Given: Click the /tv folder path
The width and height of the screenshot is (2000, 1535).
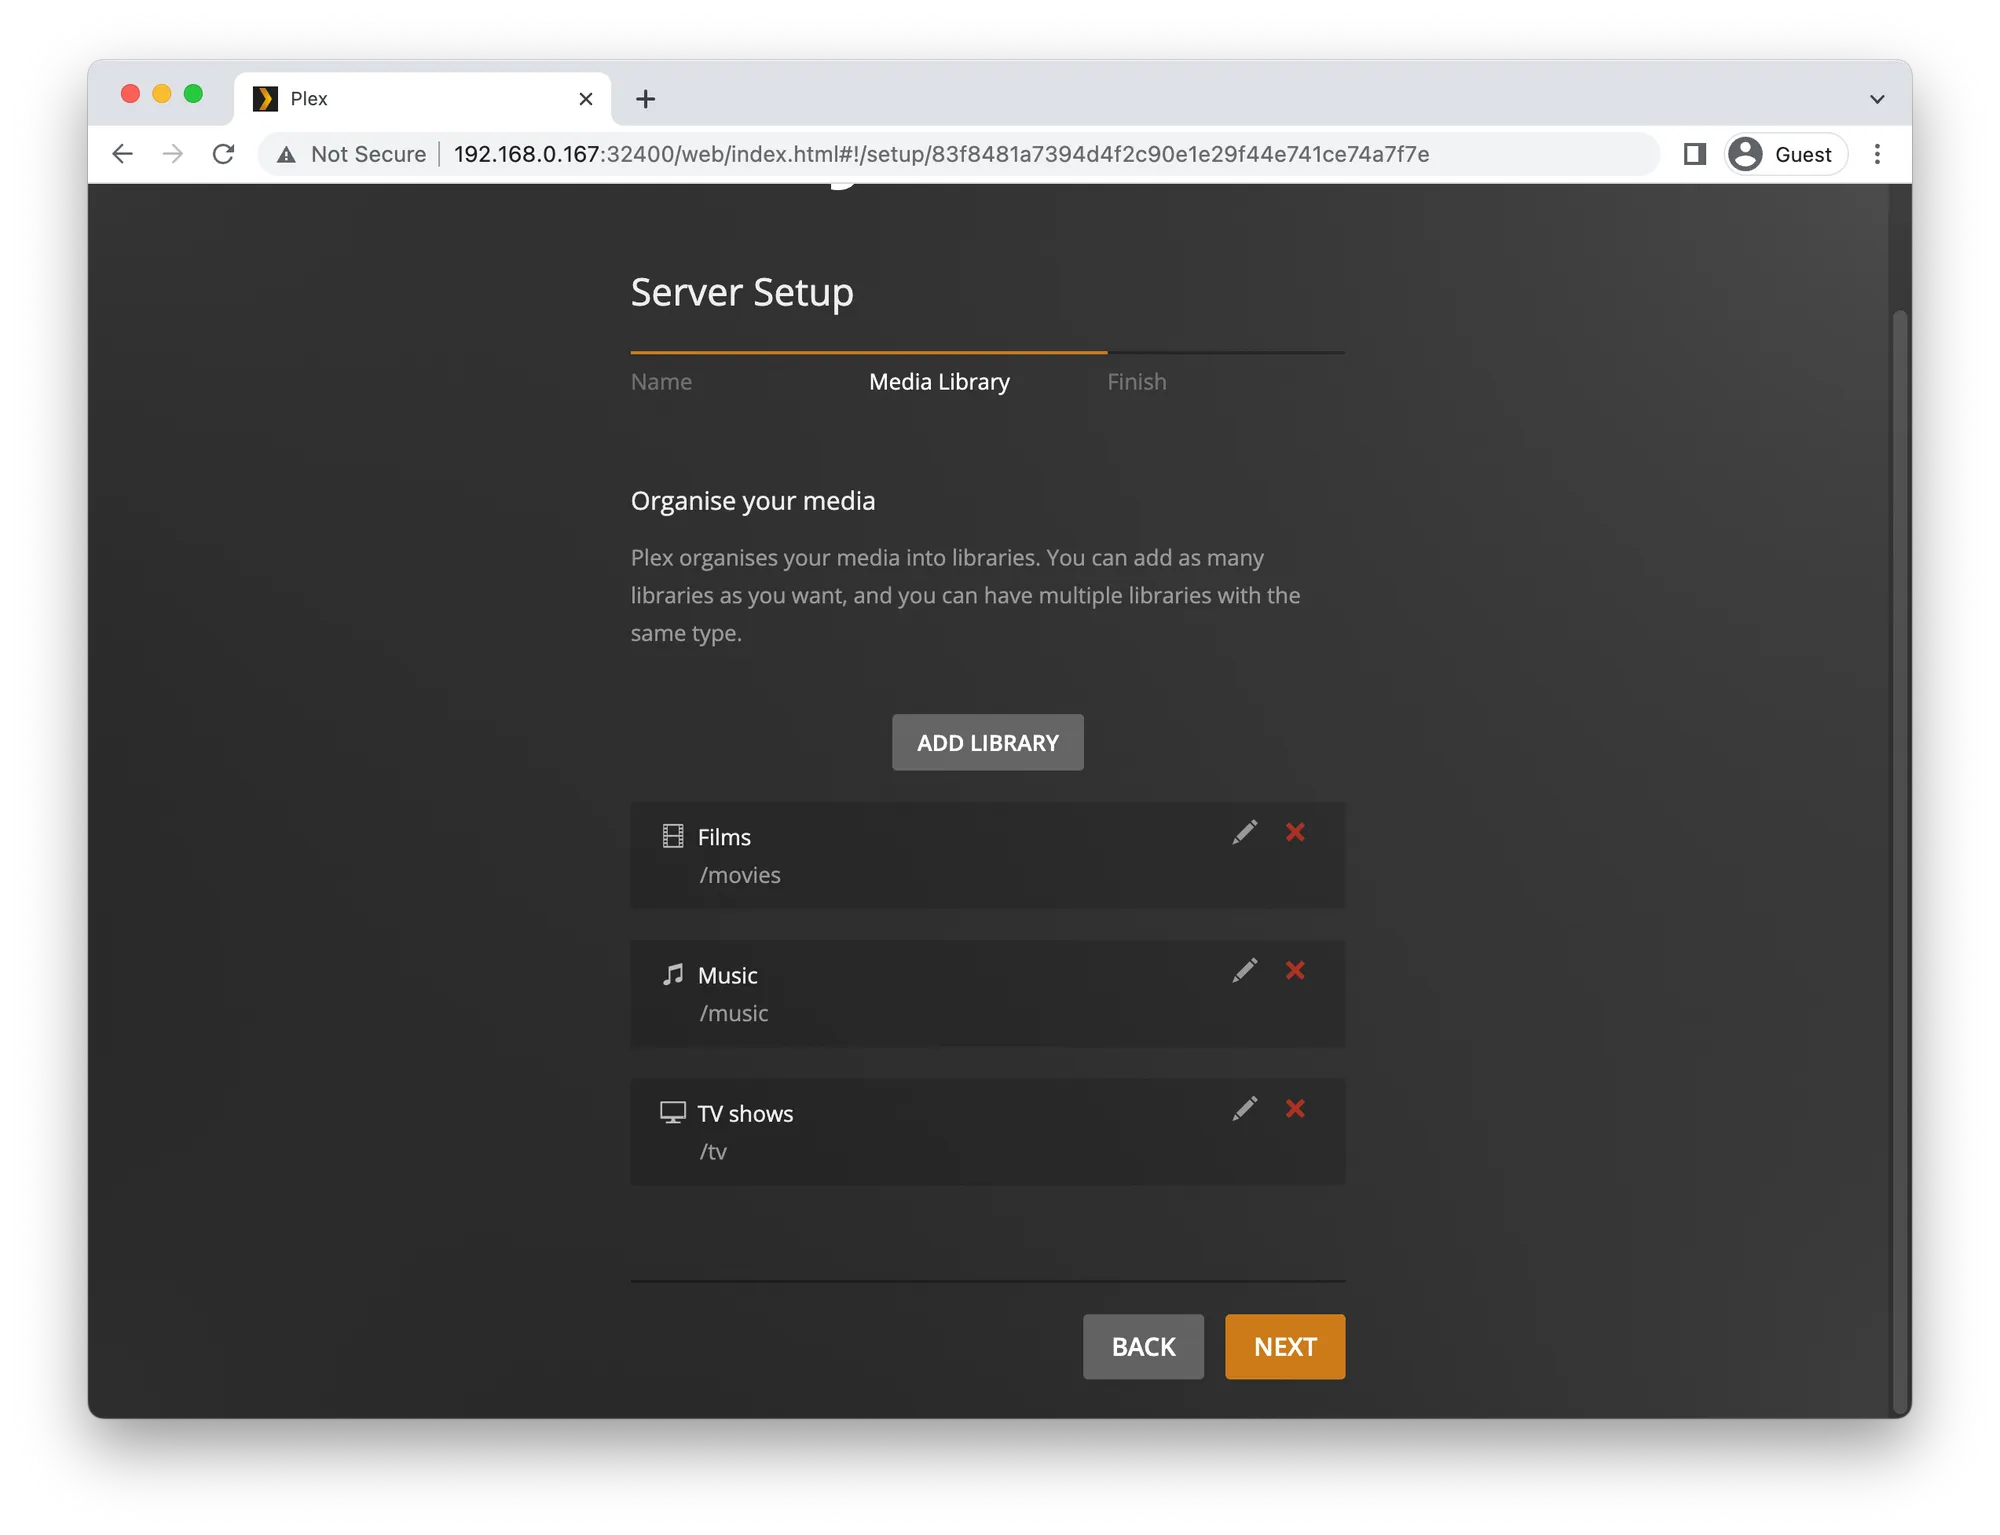Looking at the screenshot, I should pyautogui.click(x=713, y=1151).
